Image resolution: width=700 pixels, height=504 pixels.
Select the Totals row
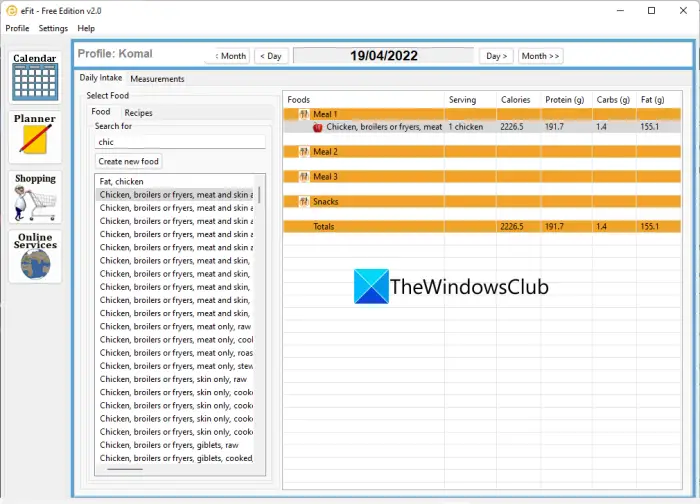(x=482, y=227)
